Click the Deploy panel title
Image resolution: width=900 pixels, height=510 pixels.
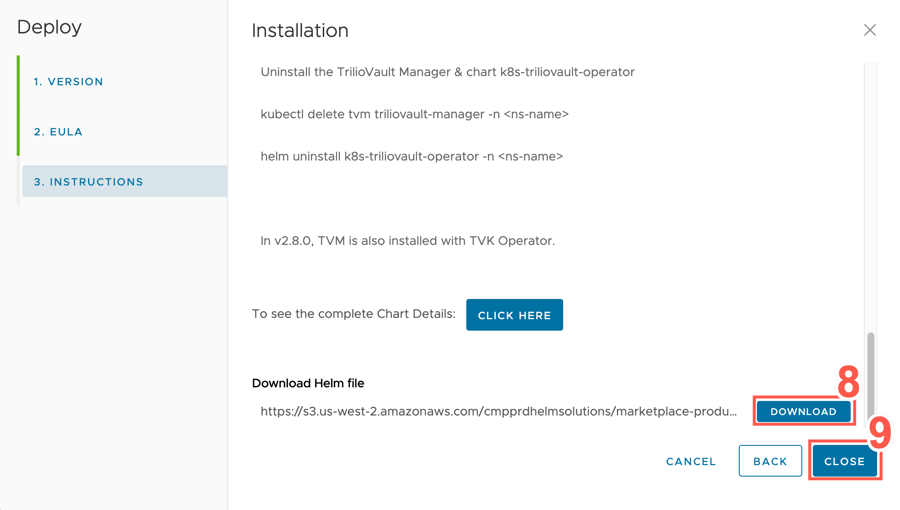coord(49,27)
